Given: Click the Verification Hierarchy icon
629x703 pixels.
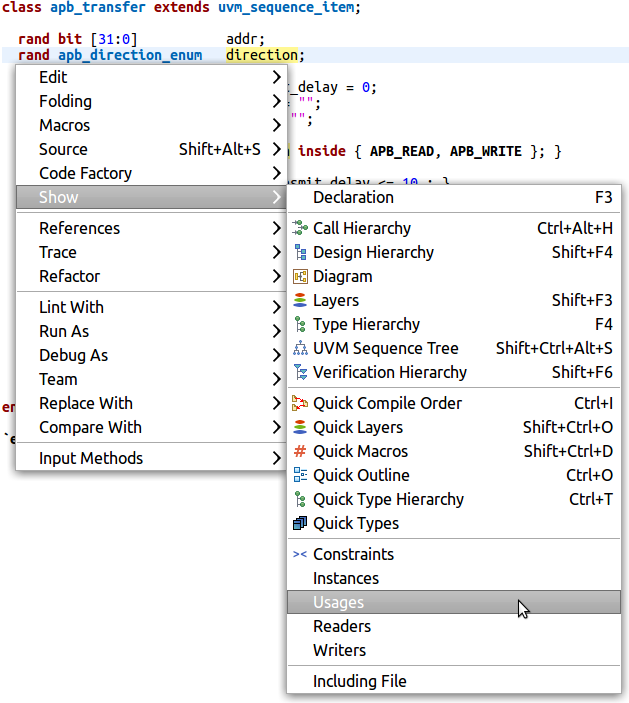Looking at the screenshot, I should click(300, 372).
